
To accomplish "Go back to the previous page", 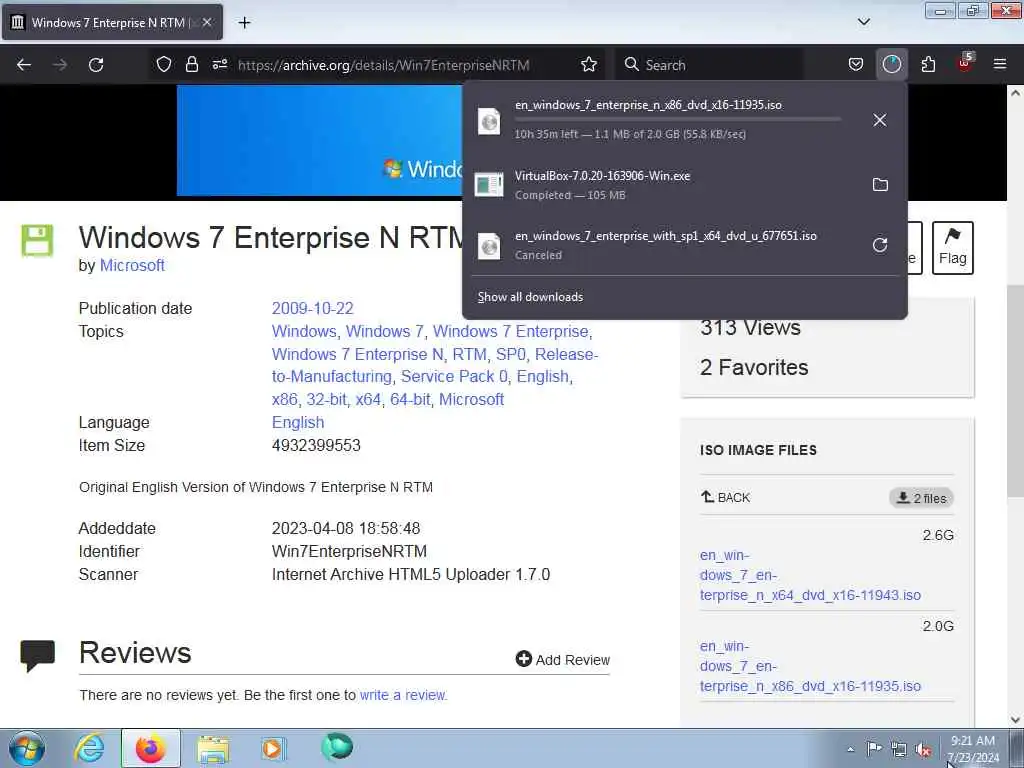I will point(24,65).
